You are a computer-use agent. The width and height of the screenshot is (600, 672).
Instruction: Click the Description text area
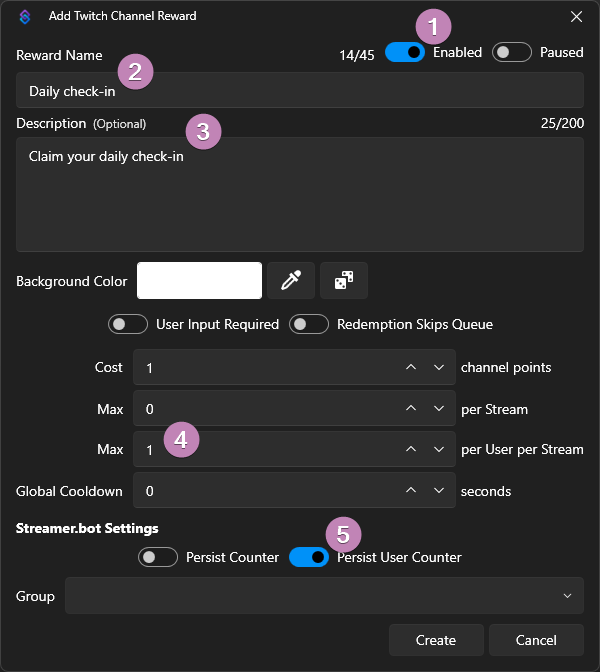click(300, 194)
